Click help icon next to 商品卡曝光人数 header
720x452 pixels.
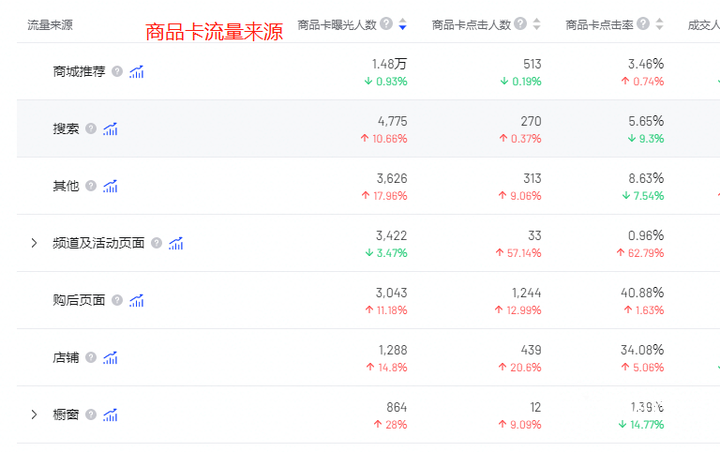pyautogui.click(x=387, y=23)
